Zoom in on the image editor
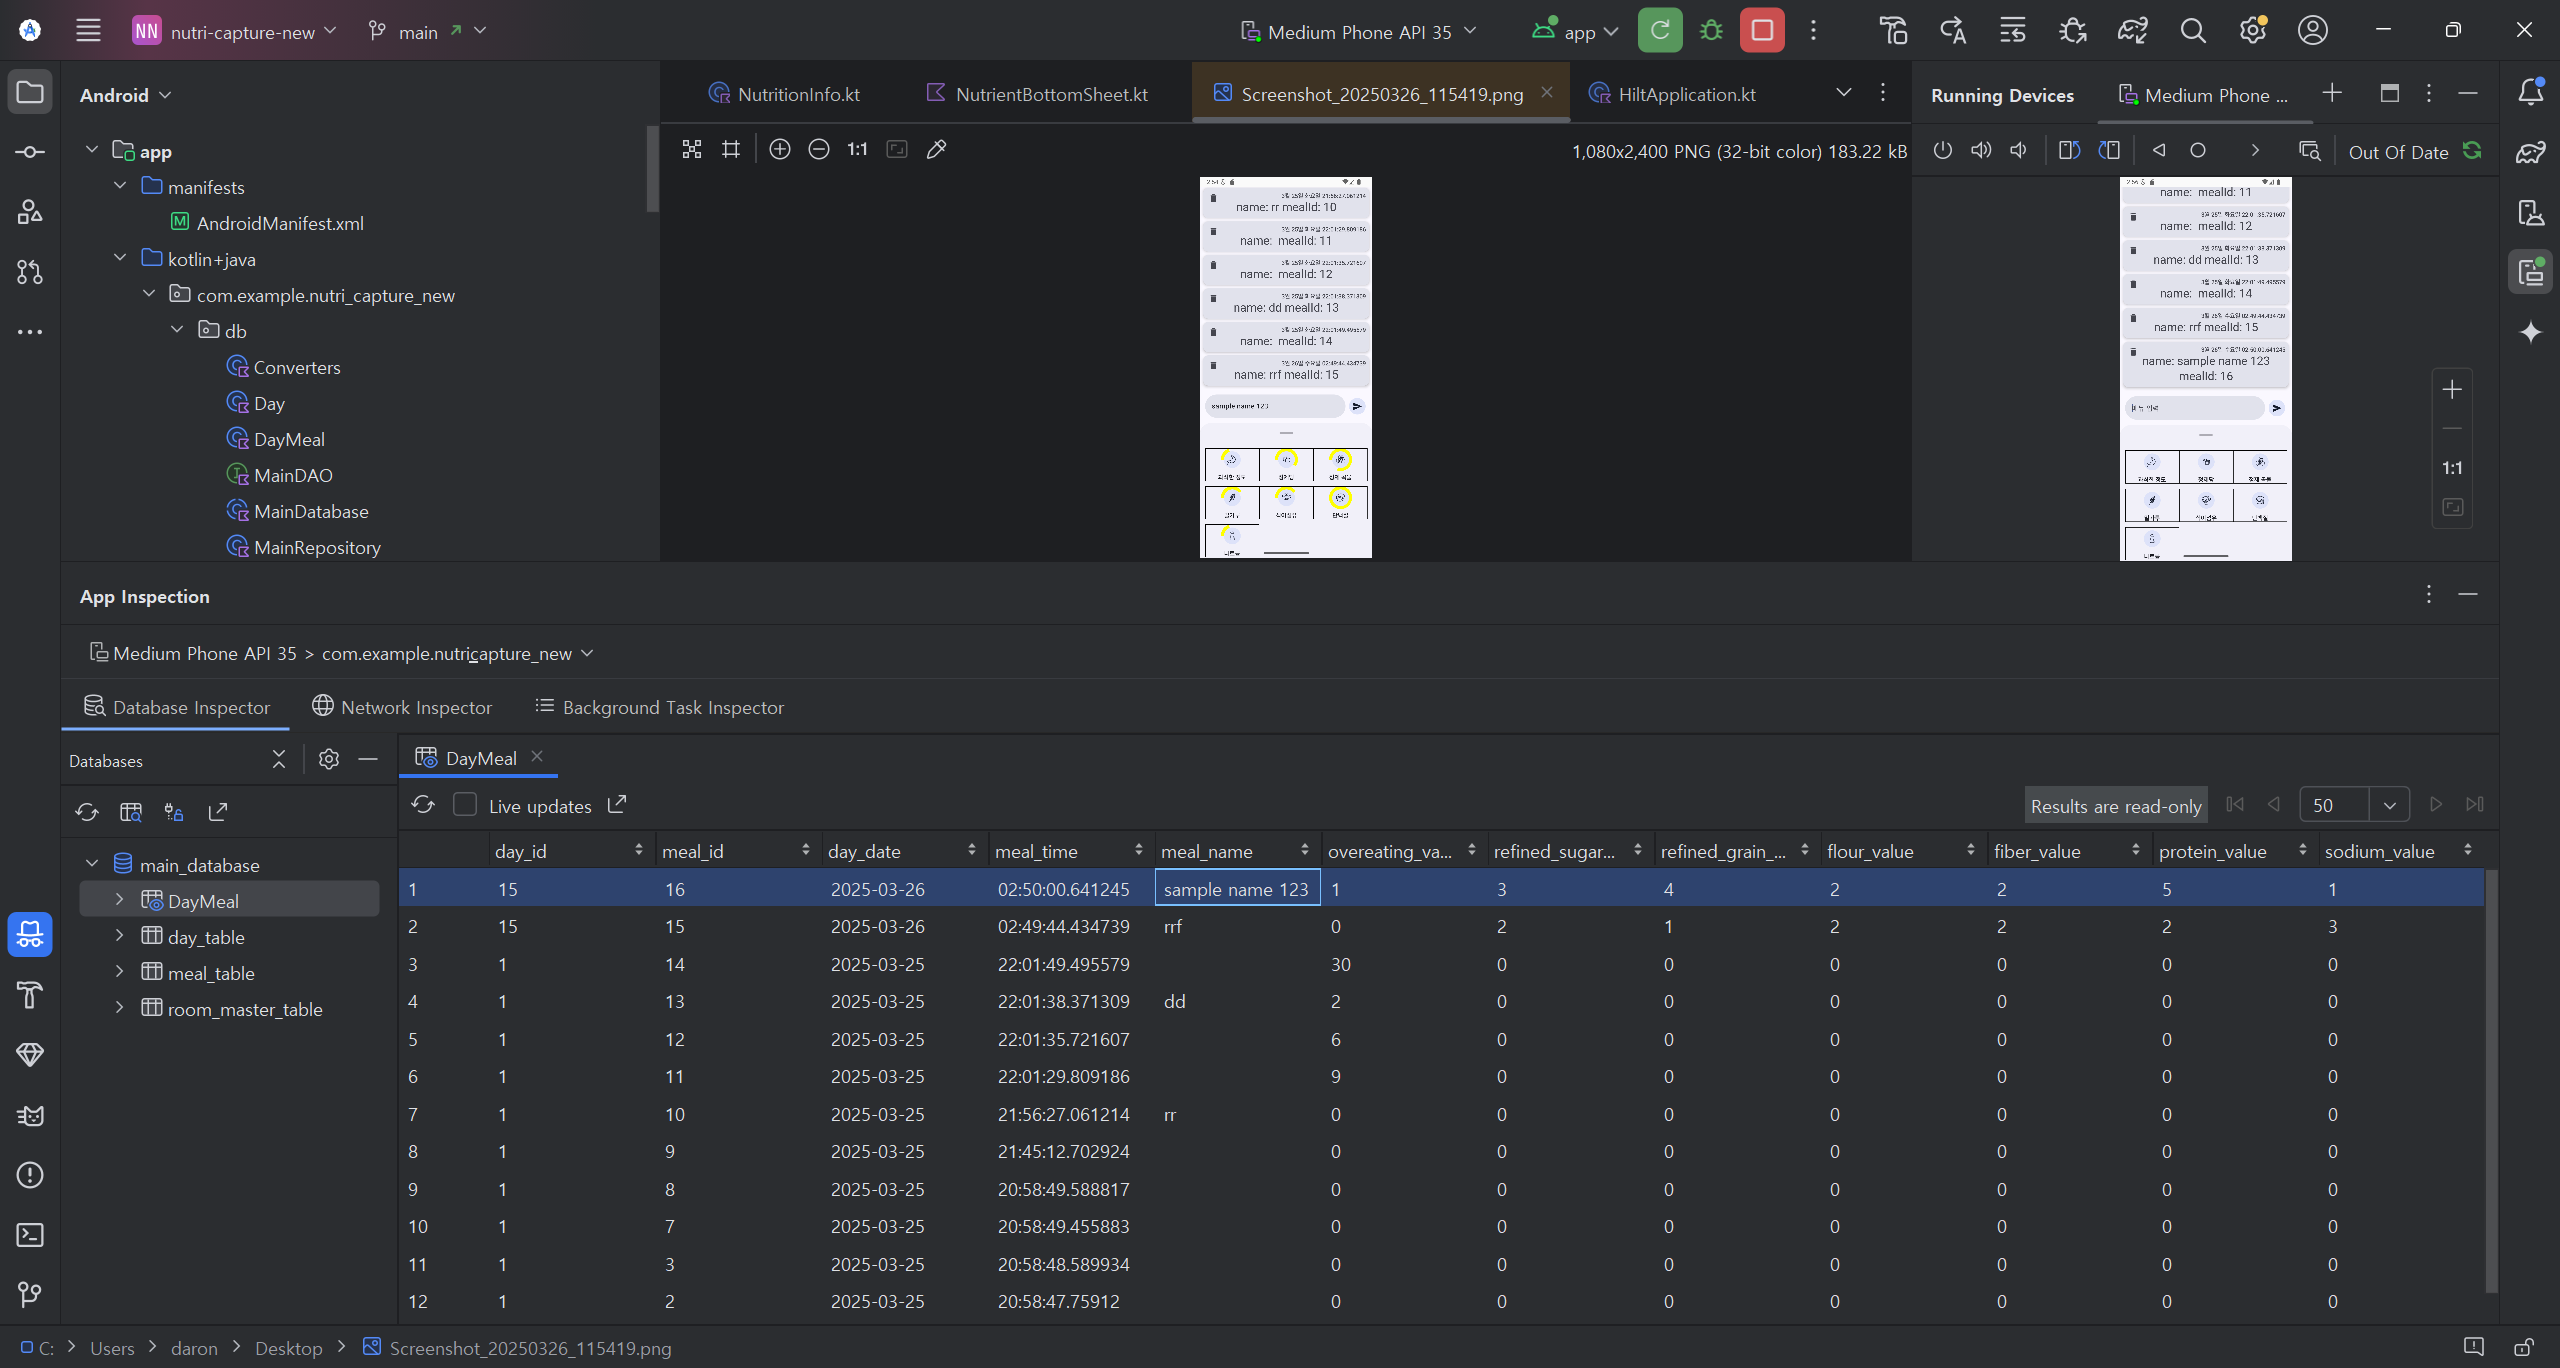The image size is (2560, 1368). (x=780, y=149)
